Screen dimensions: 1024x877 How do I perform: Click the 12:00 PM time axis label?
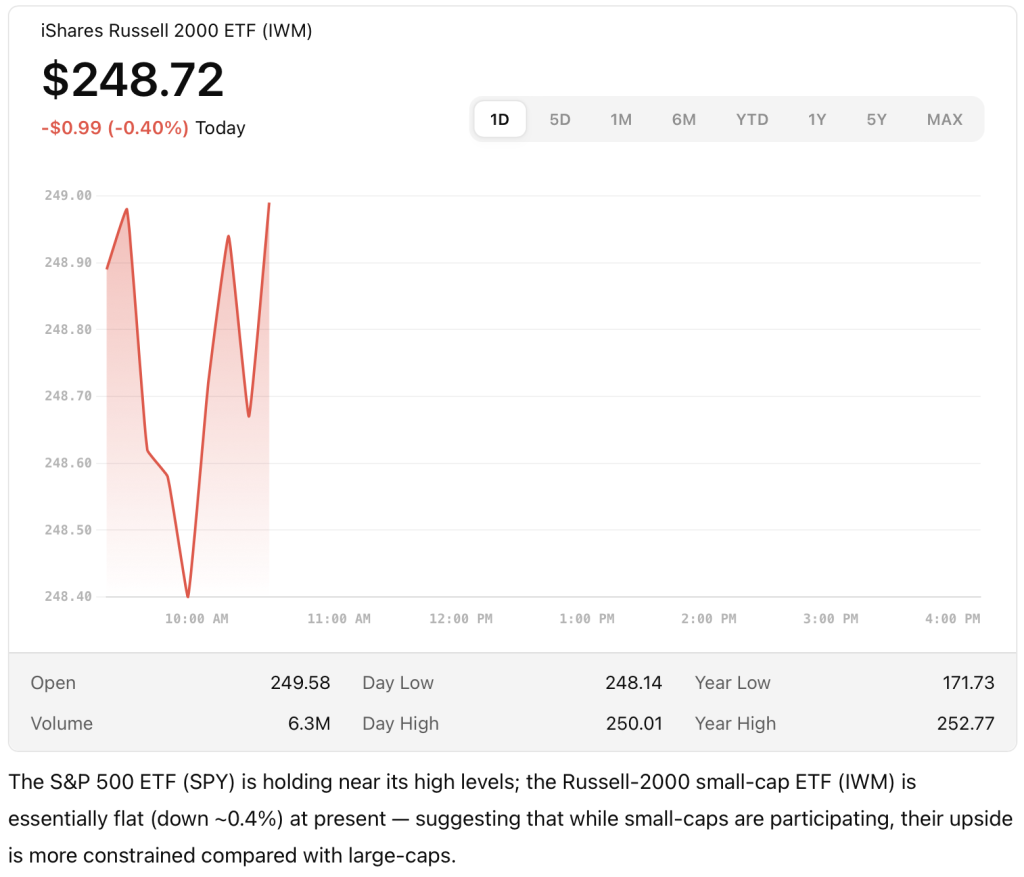(461, 619)
